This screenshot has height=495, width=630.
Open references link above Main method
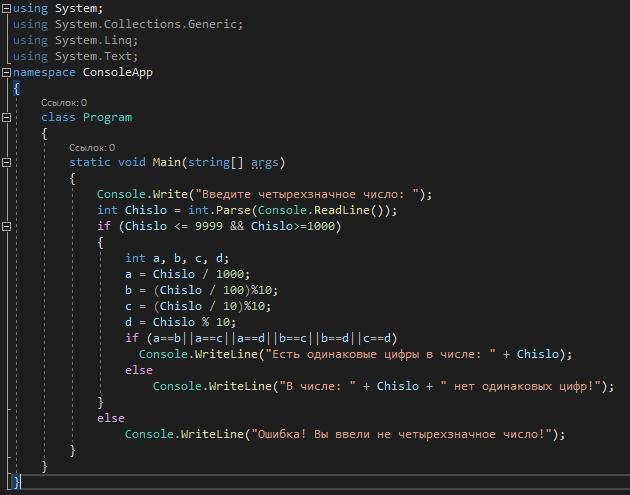(x=92, y=148)
